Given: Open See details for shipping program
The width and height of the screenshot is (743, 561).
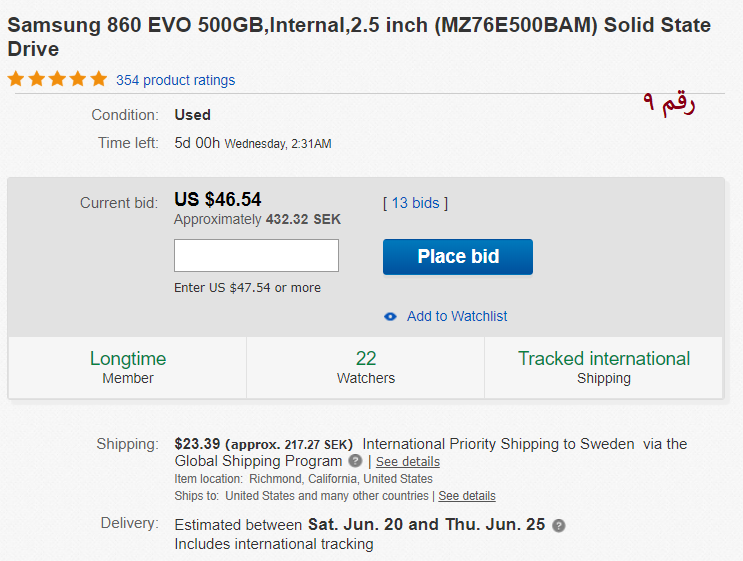Looking at the screenshot, I should (x=408, y=462).
